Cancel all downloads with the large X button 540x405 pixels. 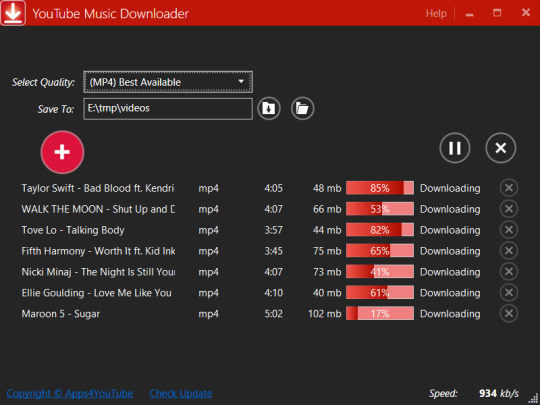[x=500, y=148]
